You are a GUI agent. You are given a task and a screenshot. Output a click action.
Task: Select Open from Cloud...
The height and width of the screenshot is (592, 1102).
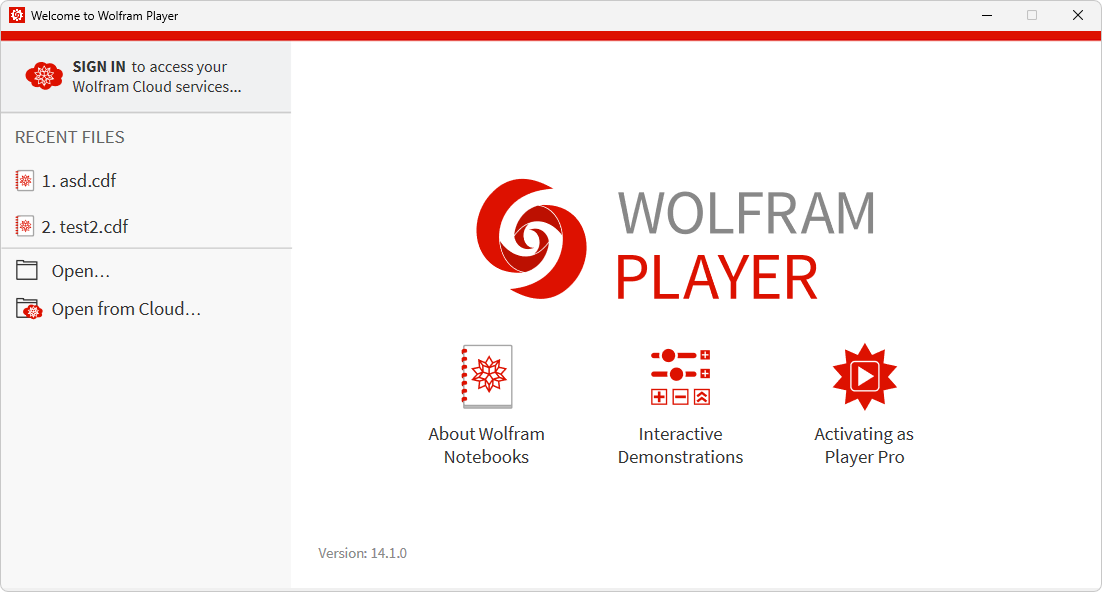tap(126, 309)
